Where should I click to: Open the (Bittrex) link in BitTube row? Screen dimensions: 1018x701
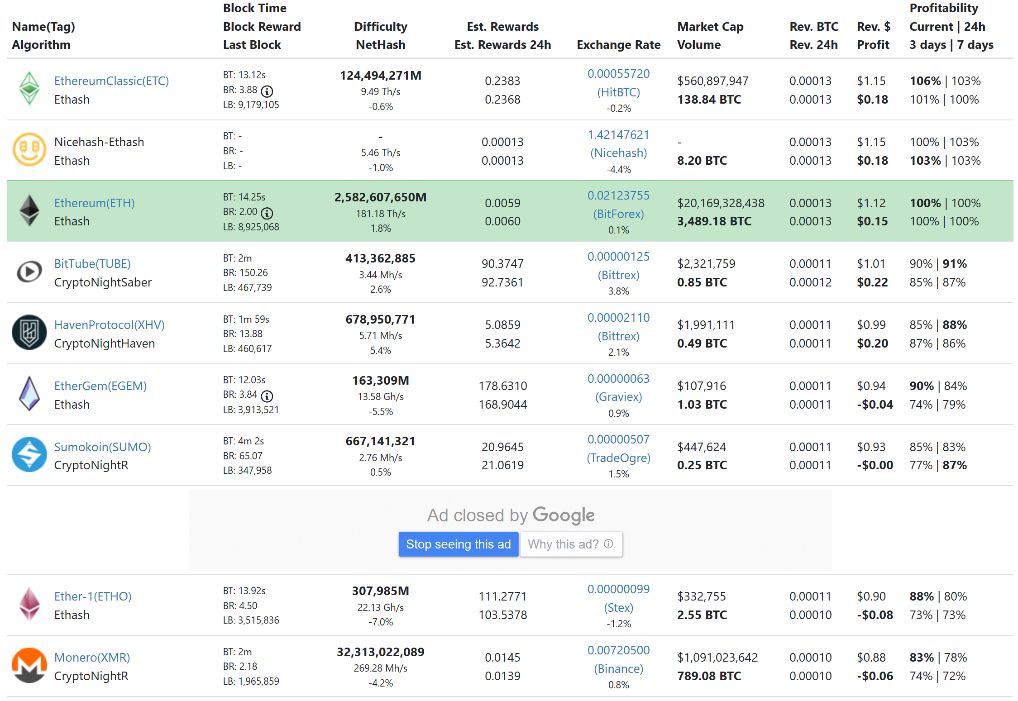click(x=619, y=275)
